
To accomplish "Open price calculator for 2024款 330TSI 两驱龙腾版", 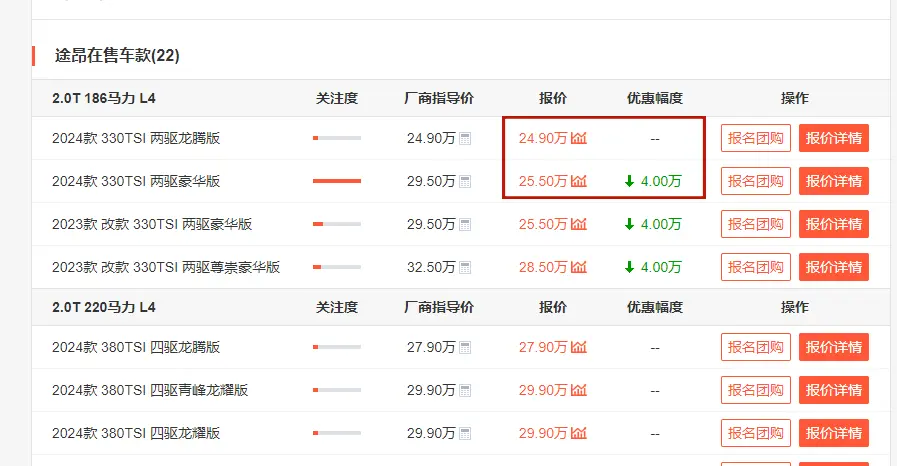I will coord(465,138).
